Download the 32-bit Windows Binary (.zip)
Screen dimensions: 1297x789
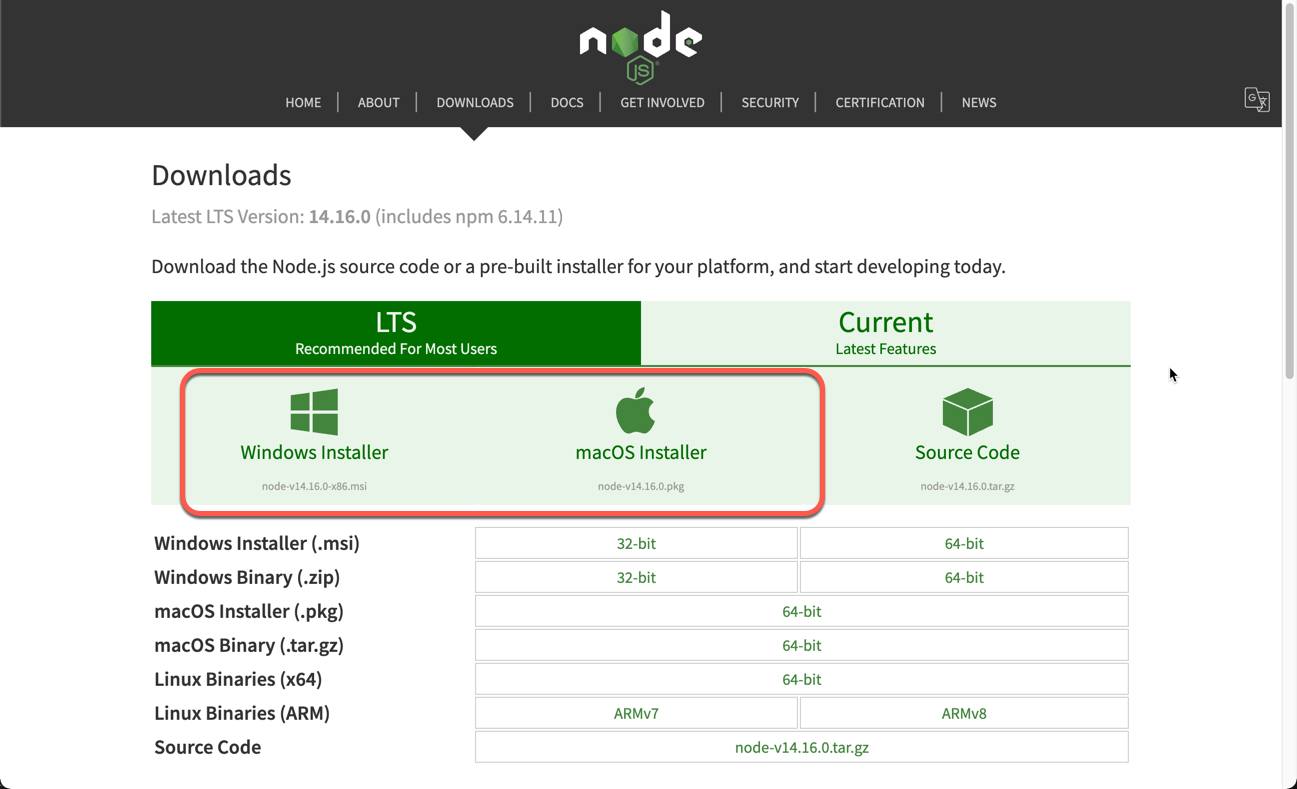point(636,577)
